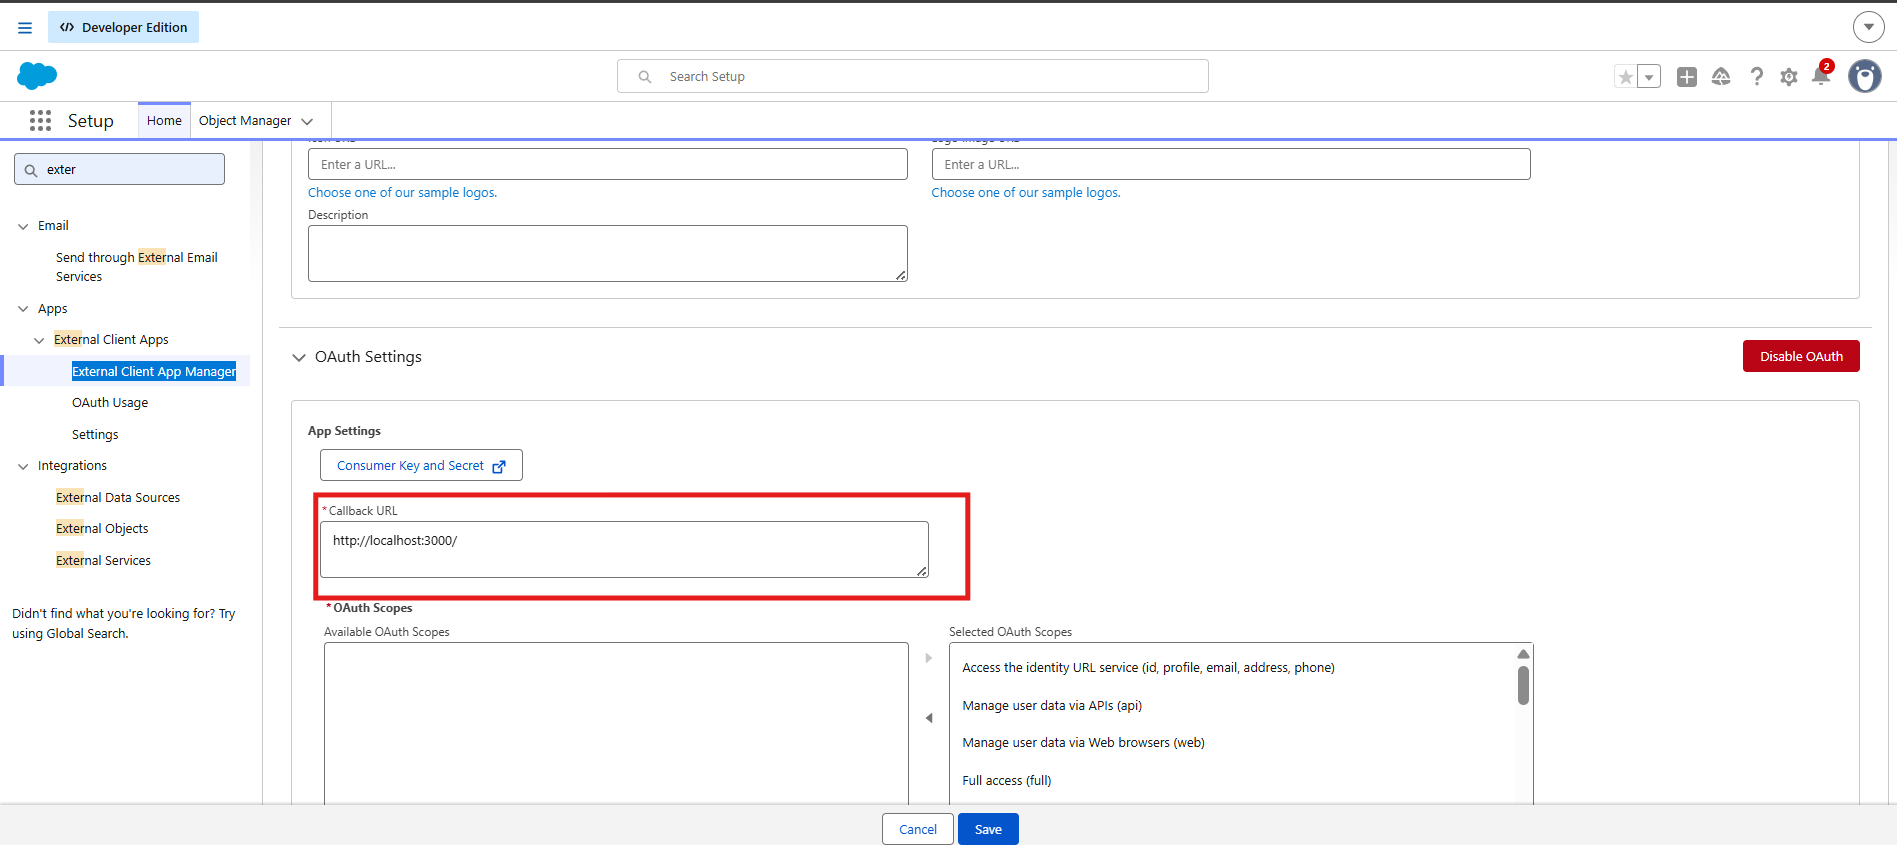Click the Quick Find search box
The image size is (1897, 845).
[119, 169]
